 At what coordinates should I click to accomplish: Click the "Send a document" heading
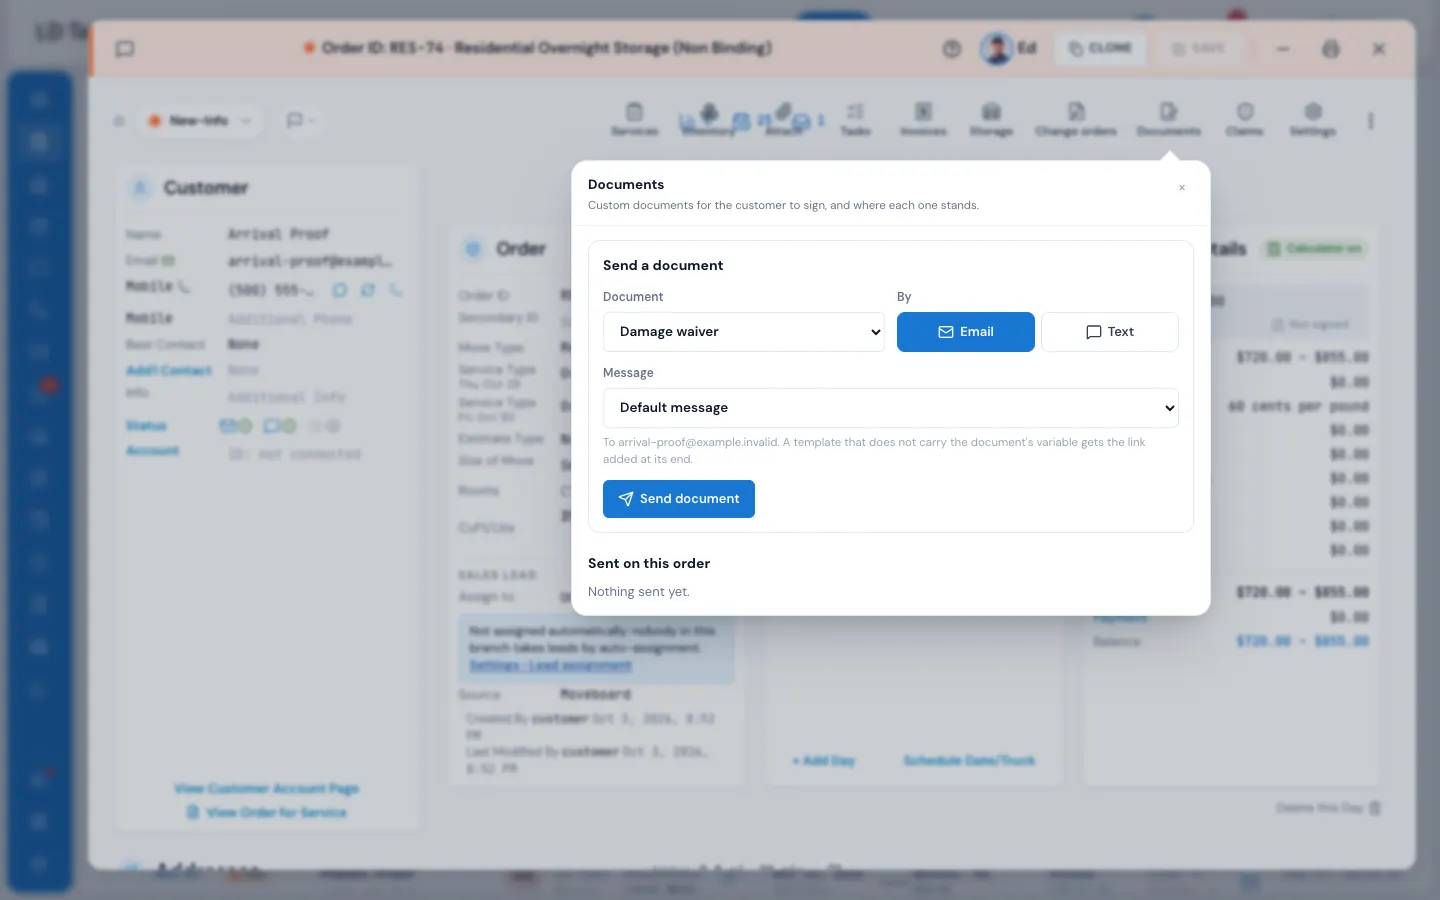click(663, 266)
